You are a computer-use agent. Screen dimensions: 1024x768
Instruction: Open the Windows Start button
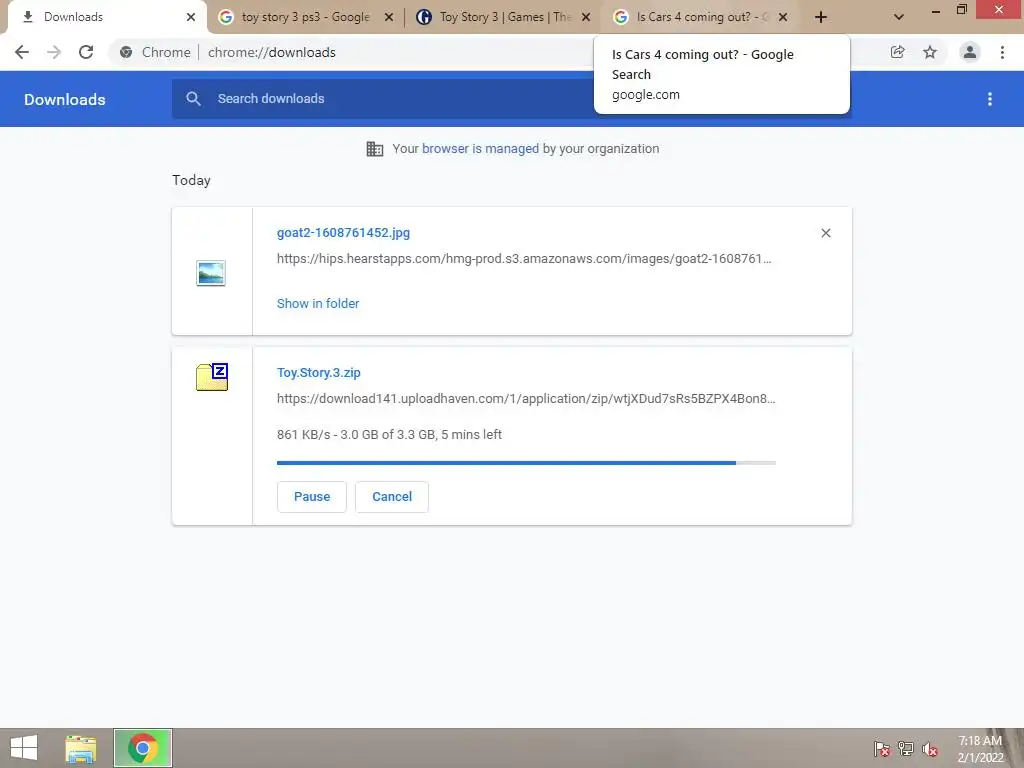[x=24, y=748]
